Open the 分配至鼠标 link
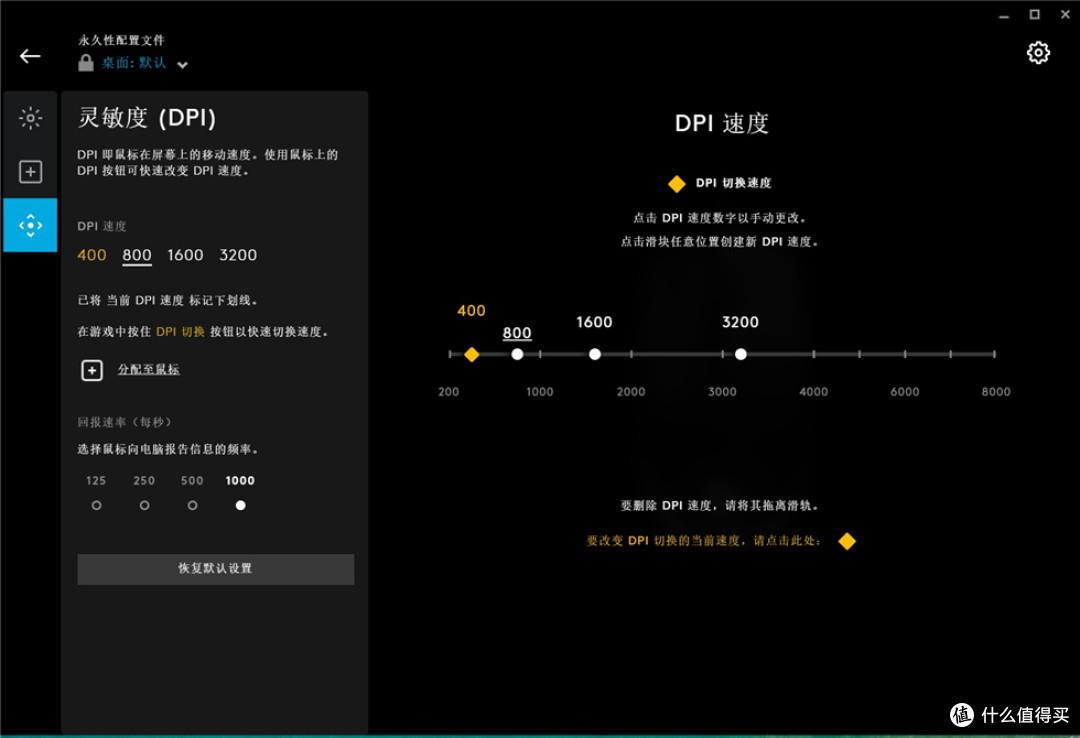1080x738 pixels. pos(148,369)
